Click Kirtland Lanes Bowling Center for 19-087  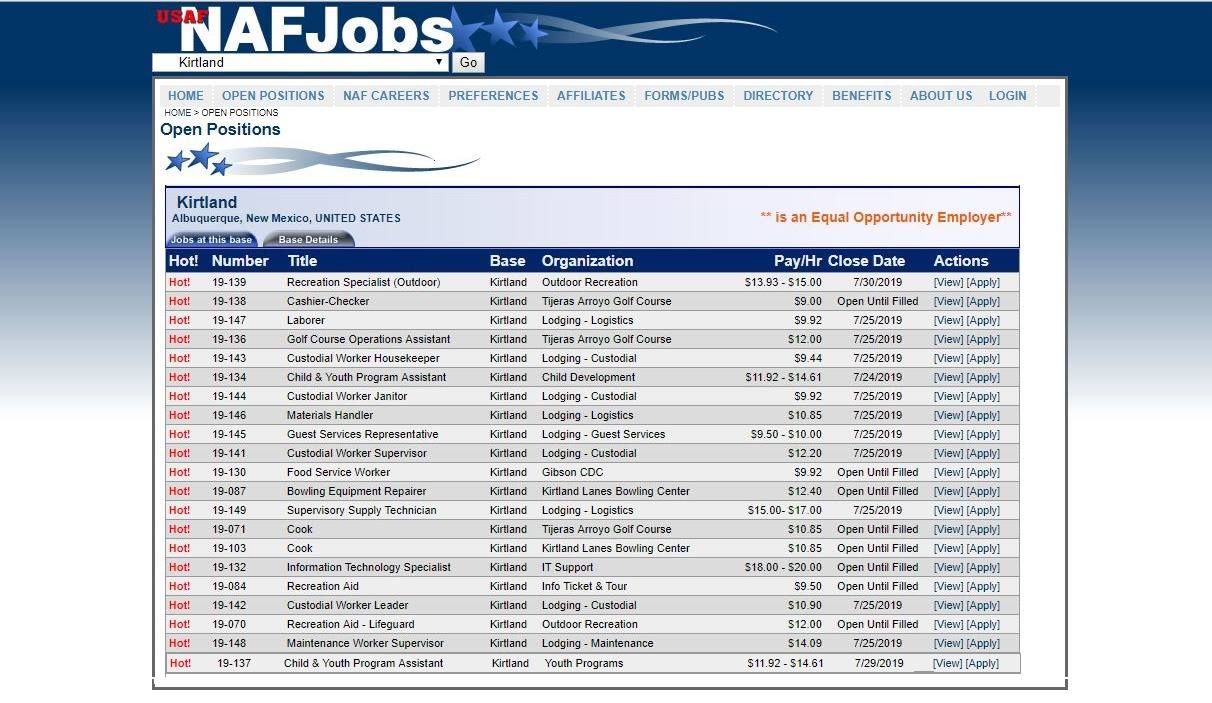[615, 492]
